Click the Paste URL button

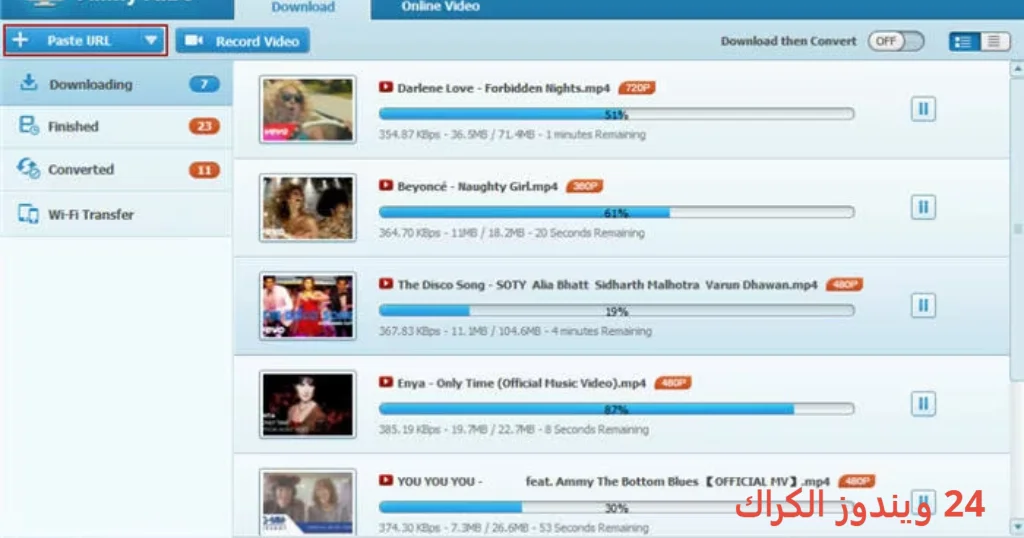86,40
